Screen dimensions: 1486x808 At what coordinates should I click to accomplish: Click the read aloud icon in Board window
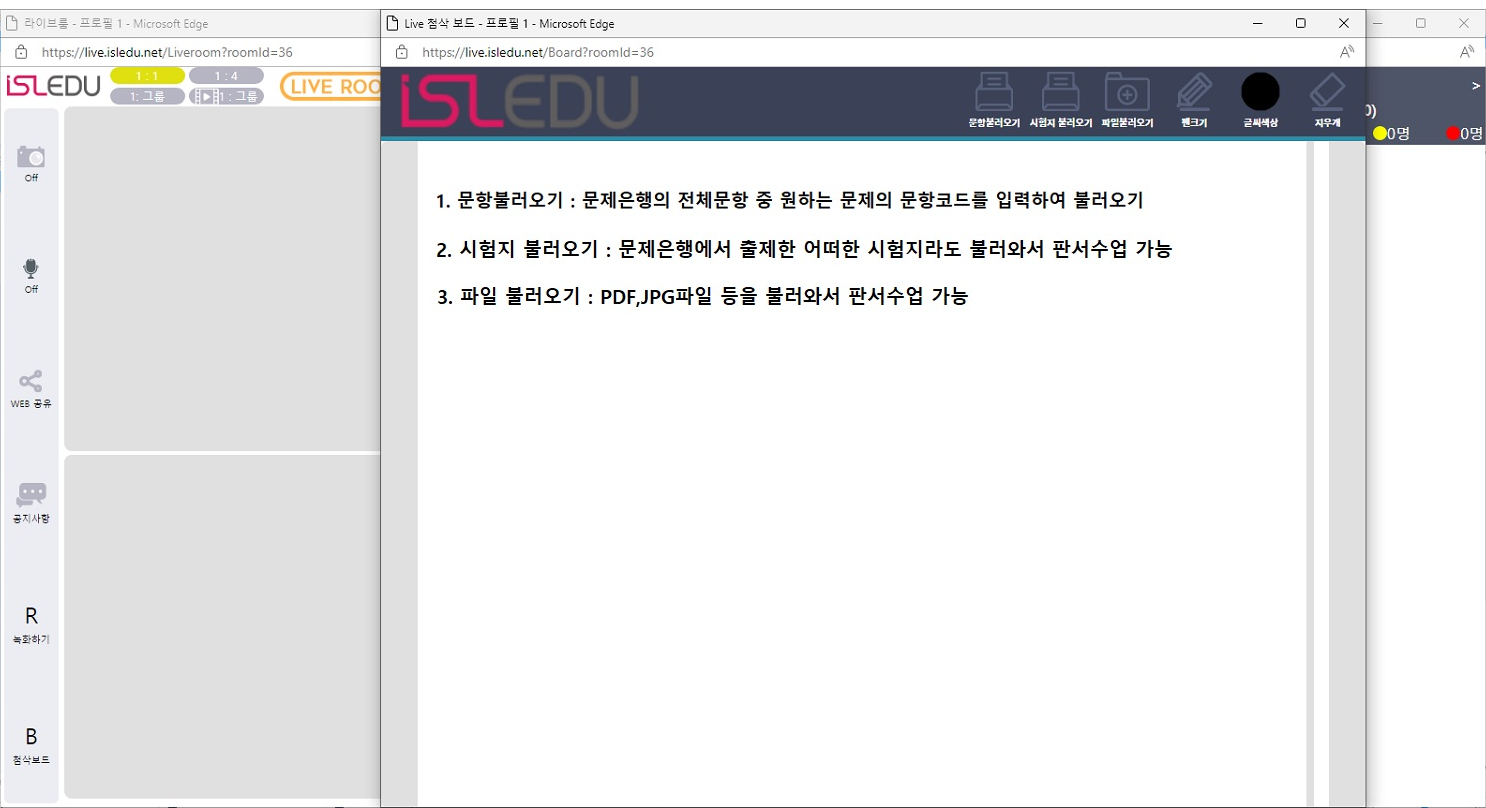point(1347,52)
